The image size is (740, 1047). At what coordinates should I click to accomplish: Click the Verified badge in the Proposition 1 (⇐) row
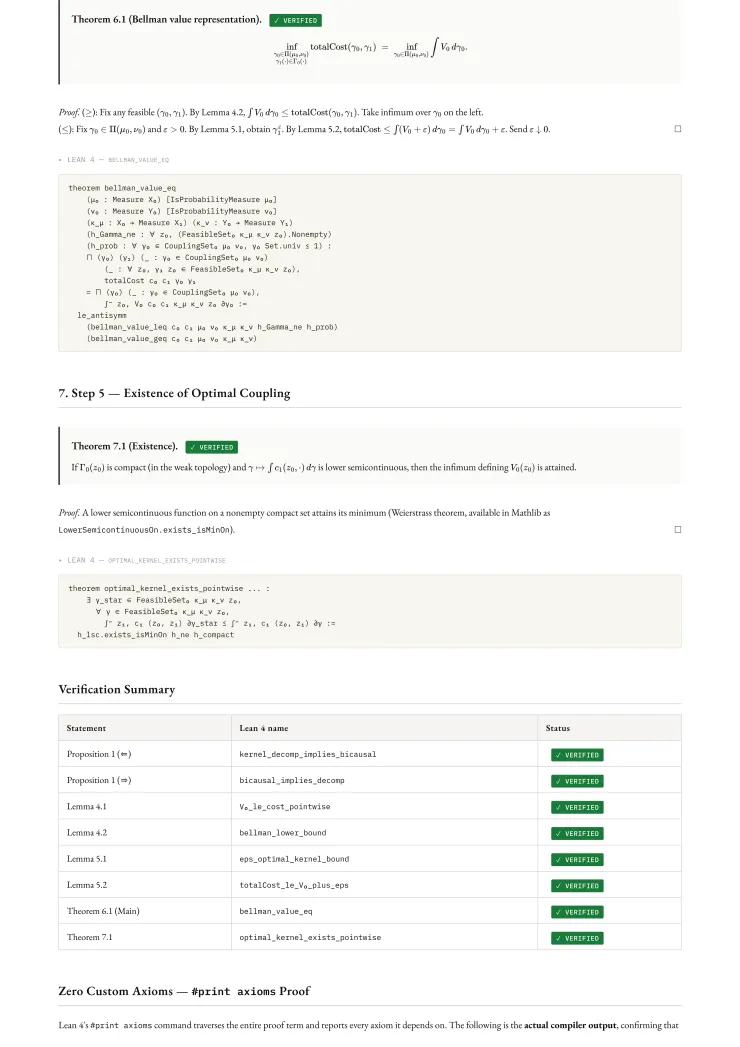[x=577, y=755]
